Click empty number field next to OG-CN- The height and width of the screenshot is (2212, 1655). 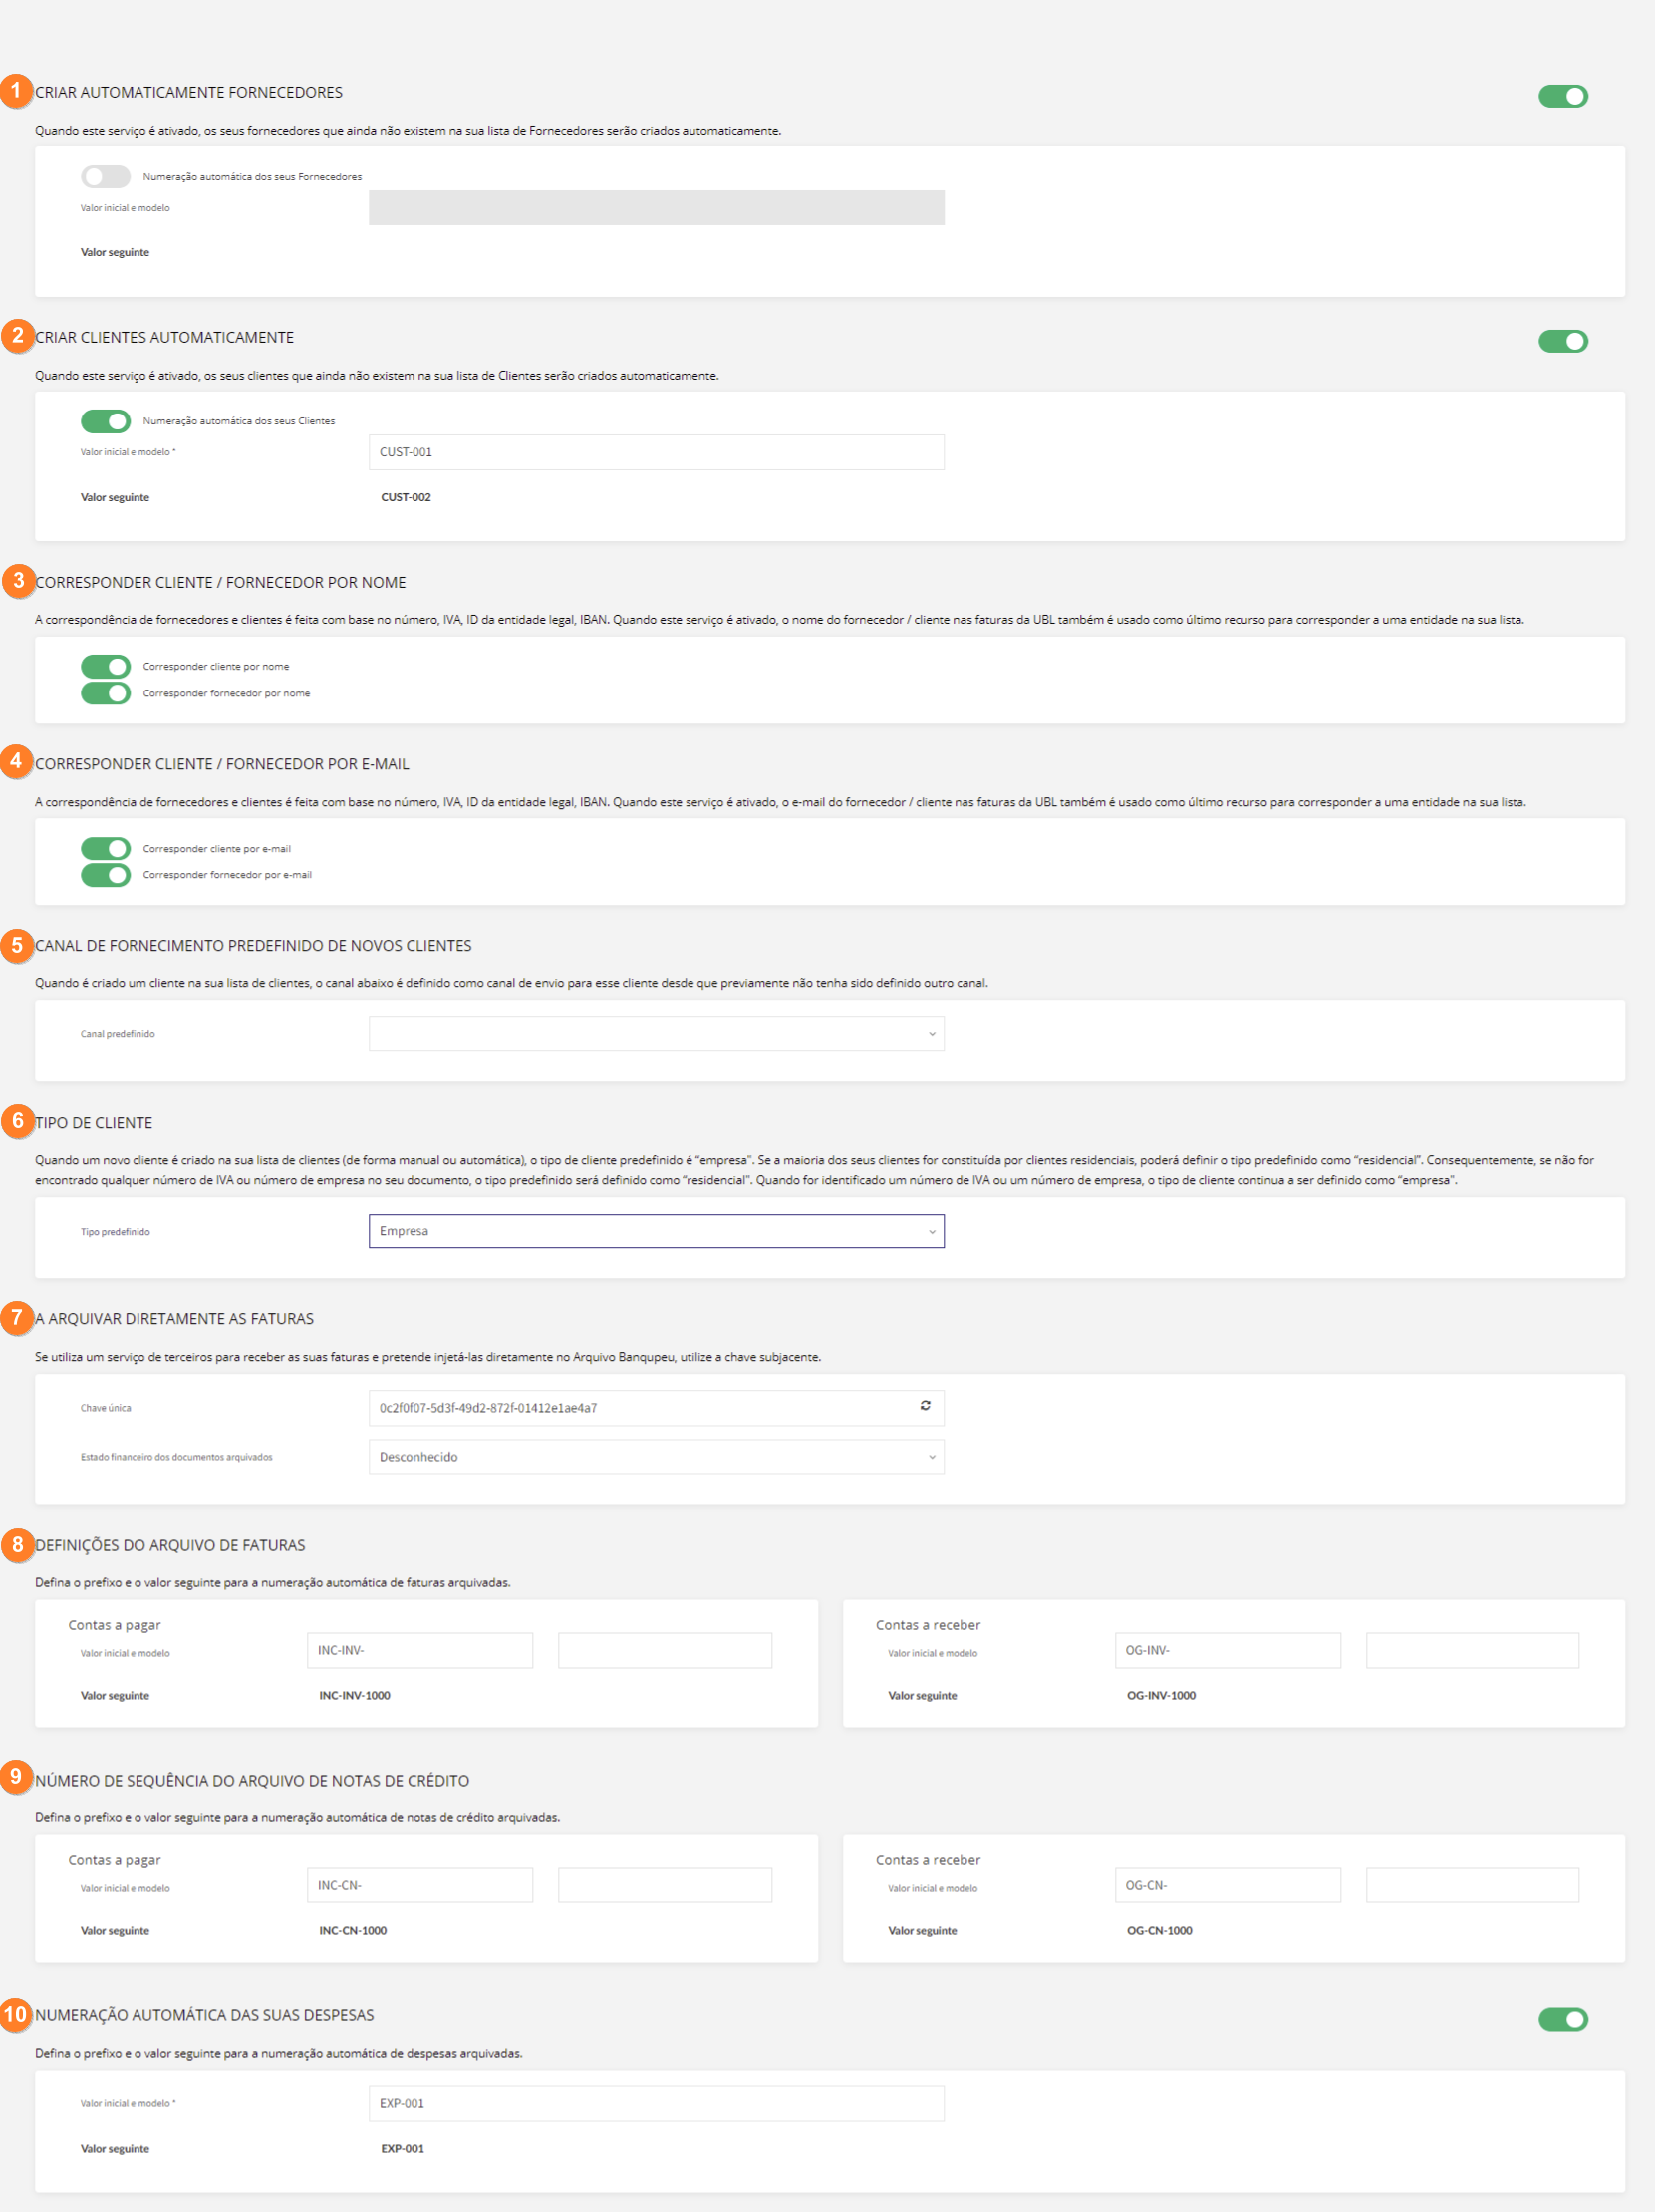(x=1473, y=1885)
